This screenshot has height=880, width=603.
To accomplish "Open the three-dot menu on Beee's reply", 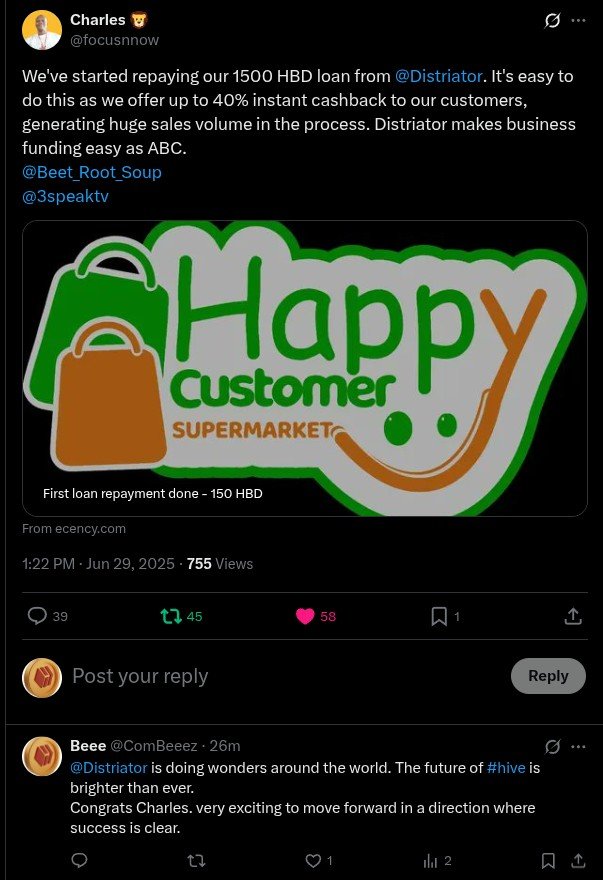I will pyautogui.click(x=578, y=746).
